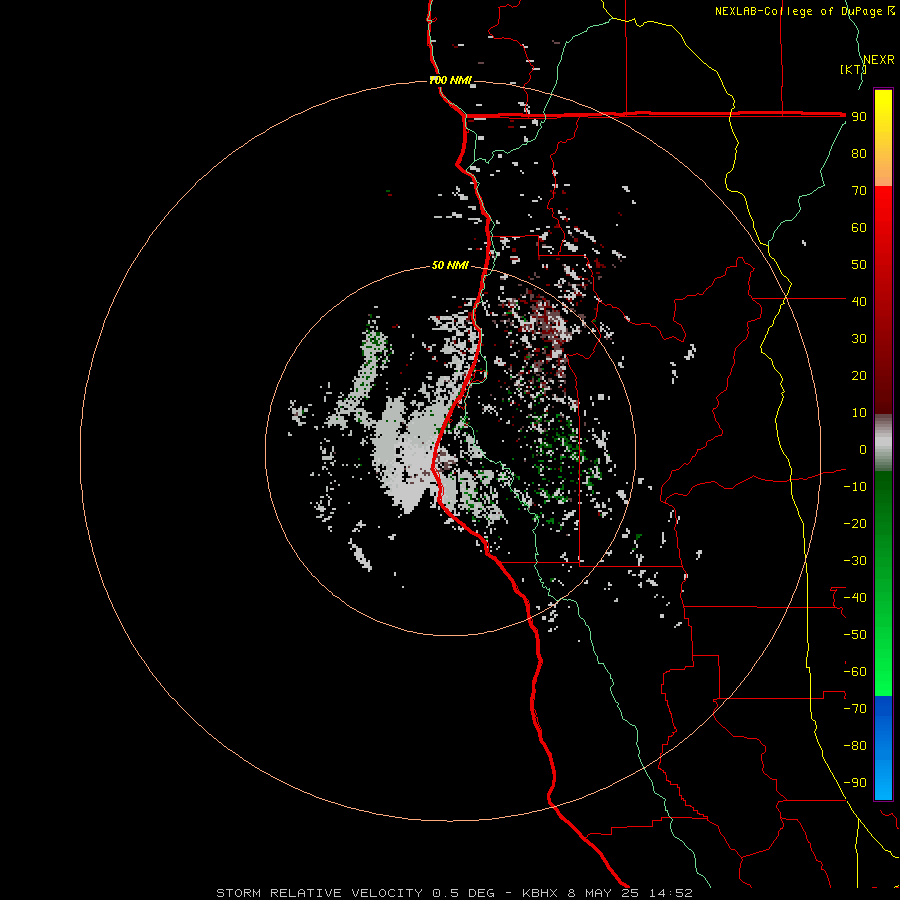Click the '-90' value on the velocity scale

855,783
